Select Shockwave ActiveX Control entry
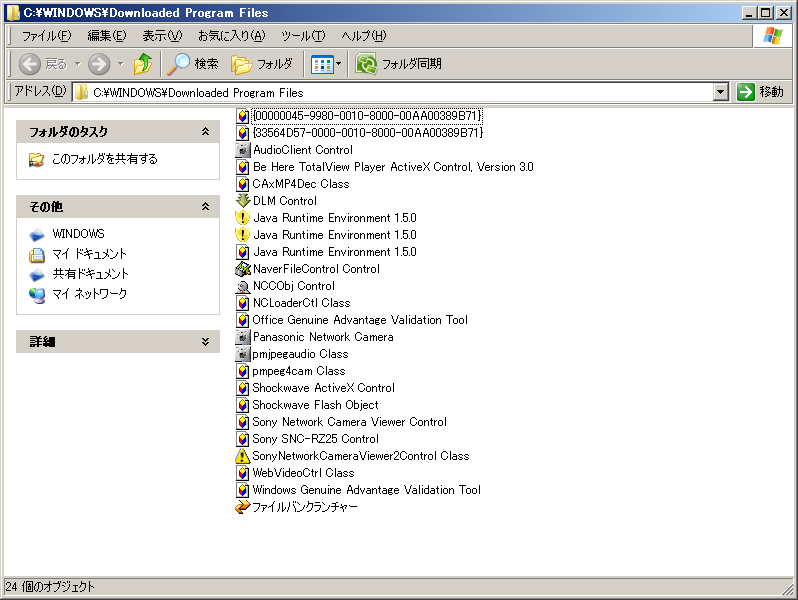This screenshot has width=798, height=600. coord(316,388)
